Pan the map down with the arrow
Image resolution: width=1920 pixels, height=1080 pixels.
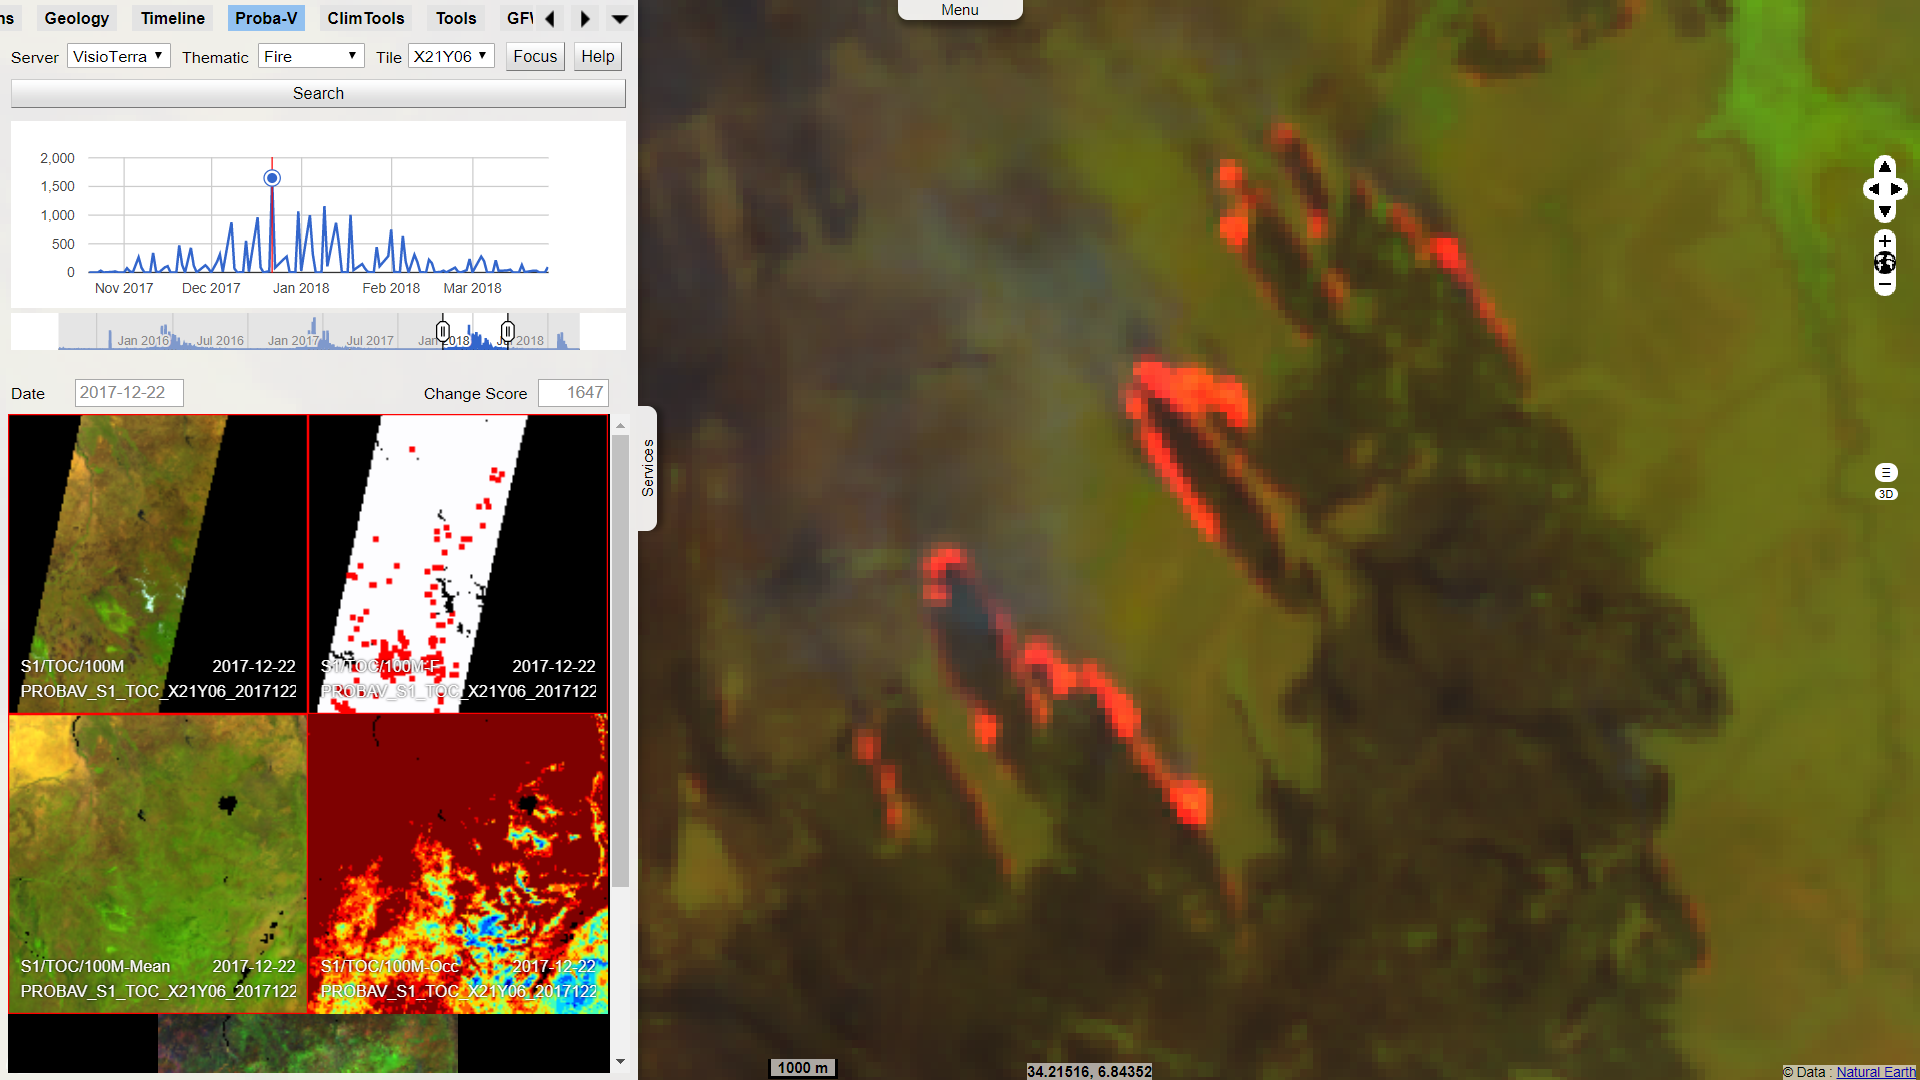click(x=1885, y=211)
